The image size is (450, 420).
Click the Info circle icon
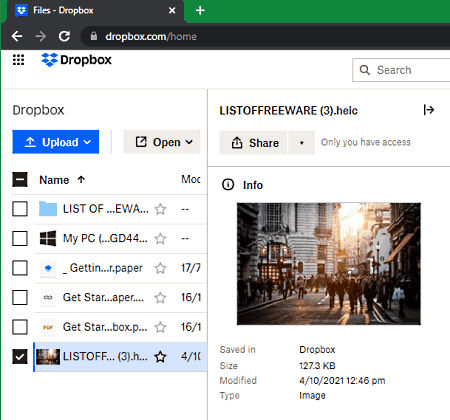[228, 185]
